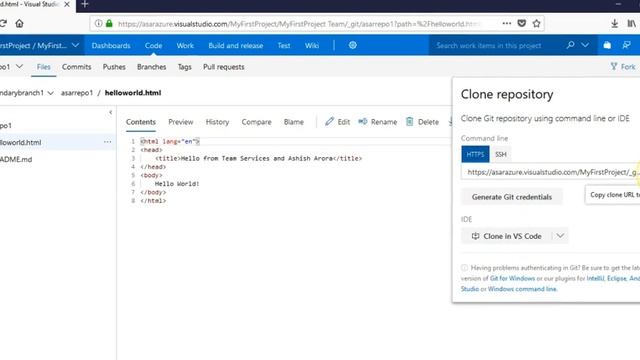Click the browser address bar URL
This screenshot has height=360, width=640.
pos(300,24)
